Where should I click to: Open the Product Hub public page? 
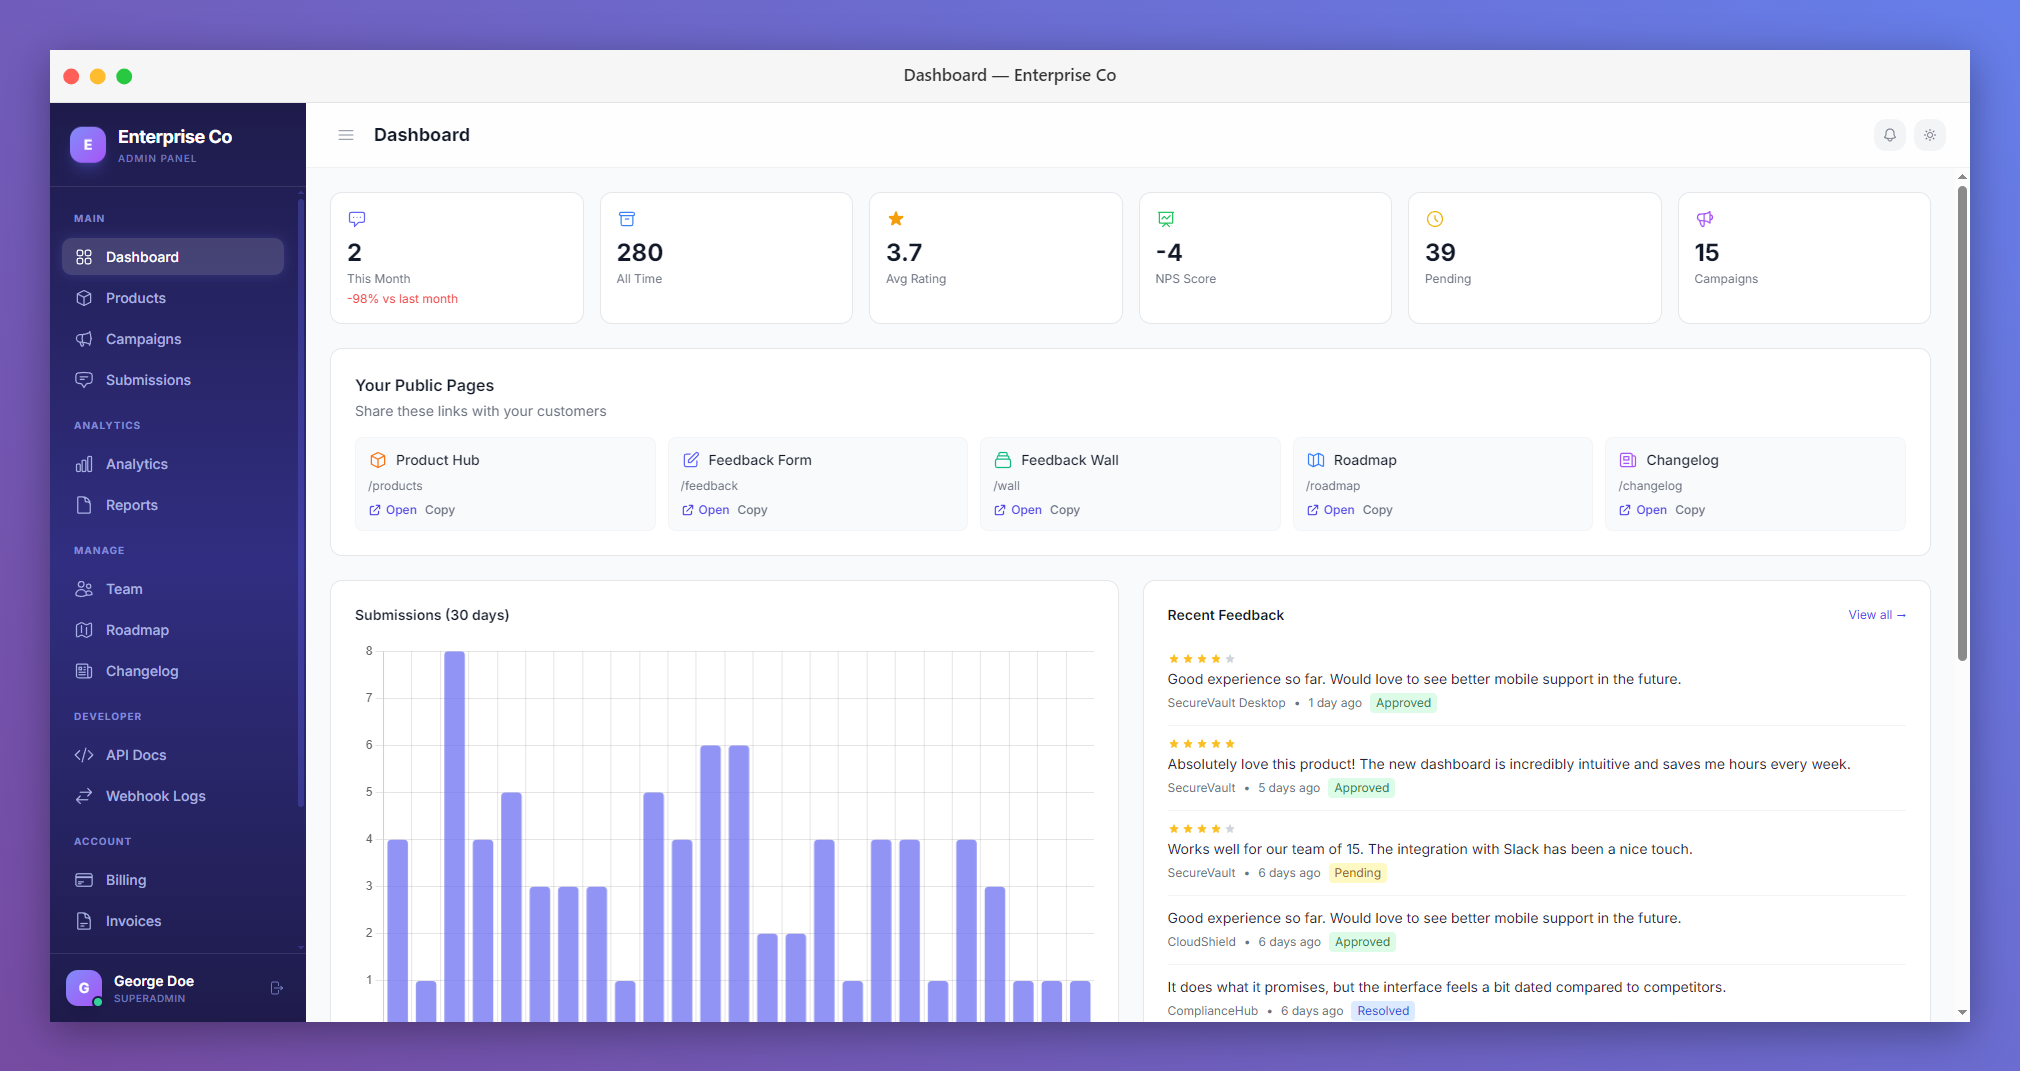click(x=400, y=510)
